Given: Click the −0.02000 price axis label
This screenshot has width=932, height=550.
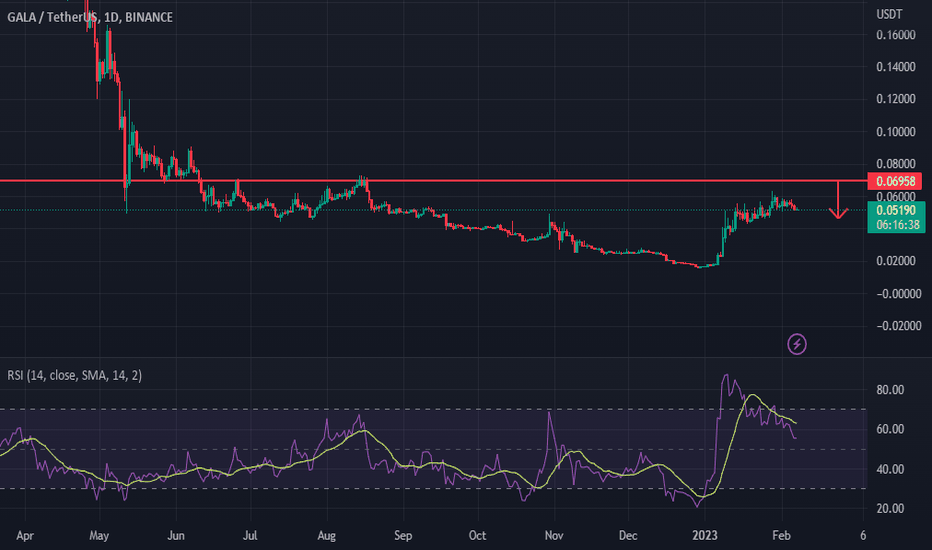Looking at the screenshot, I should pyautogui.click(x=898, y=326).
